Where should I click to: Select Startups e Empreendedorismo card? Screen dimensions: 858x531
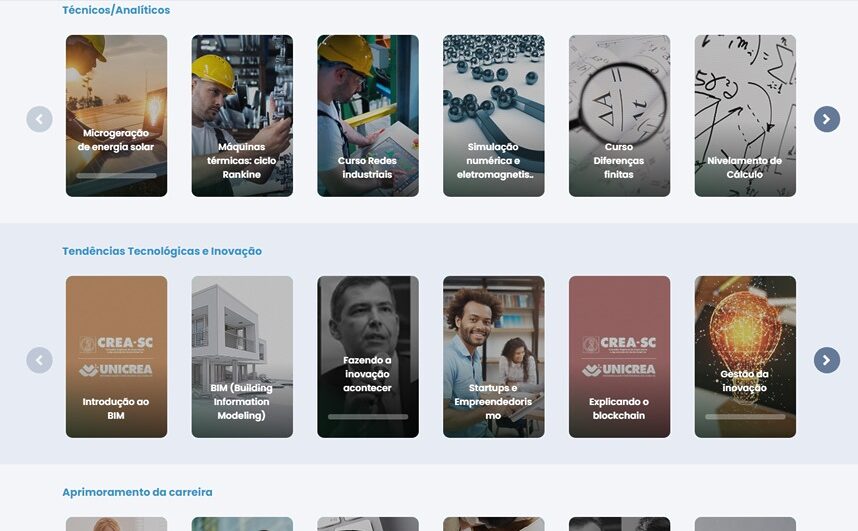[x=494, y=356]
